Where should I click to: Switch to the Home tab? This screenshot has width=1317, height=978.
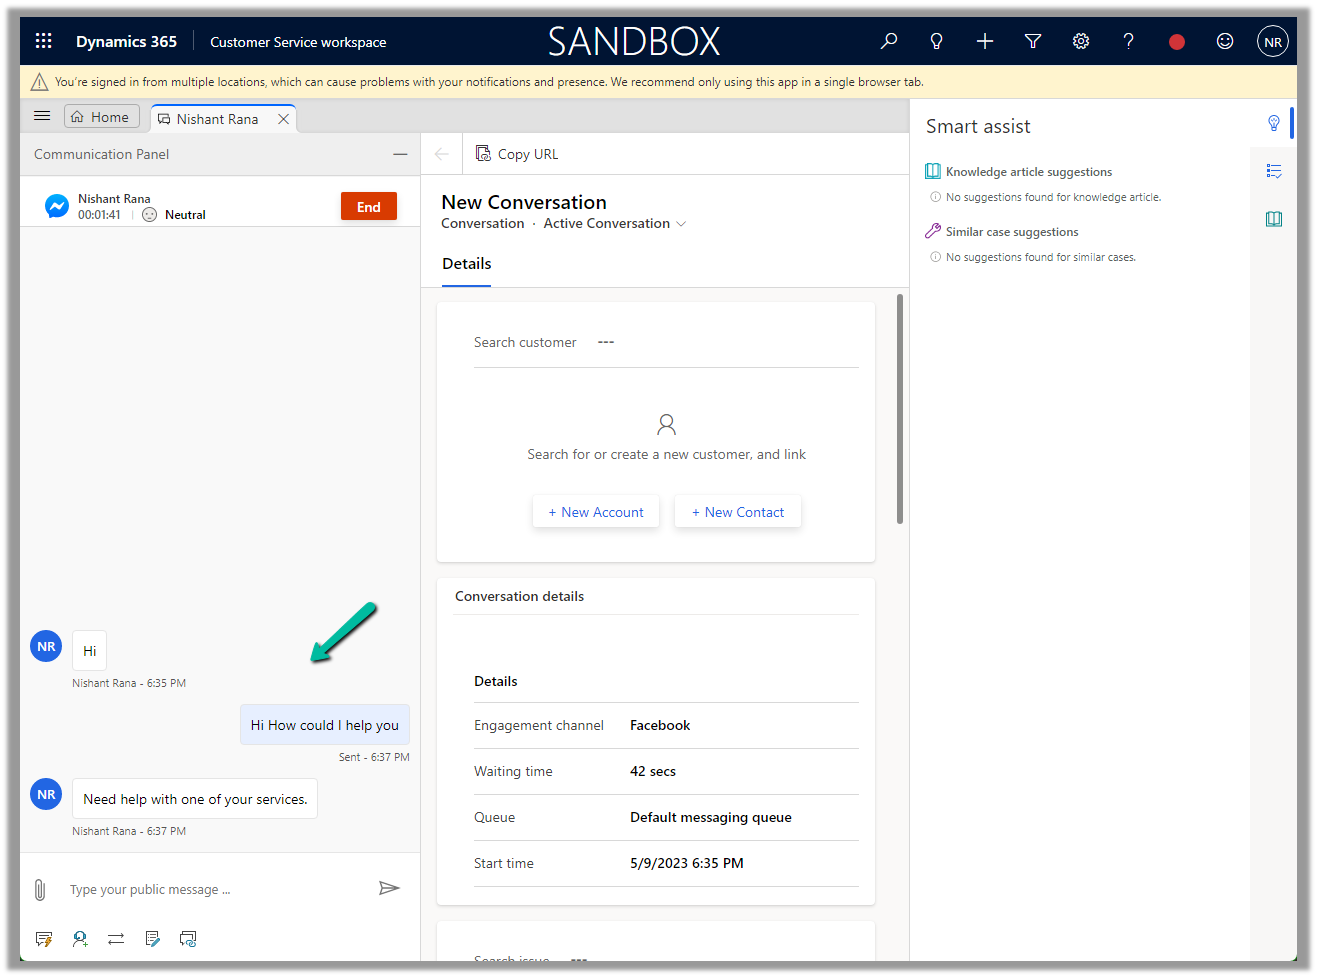tap(101, 117)
